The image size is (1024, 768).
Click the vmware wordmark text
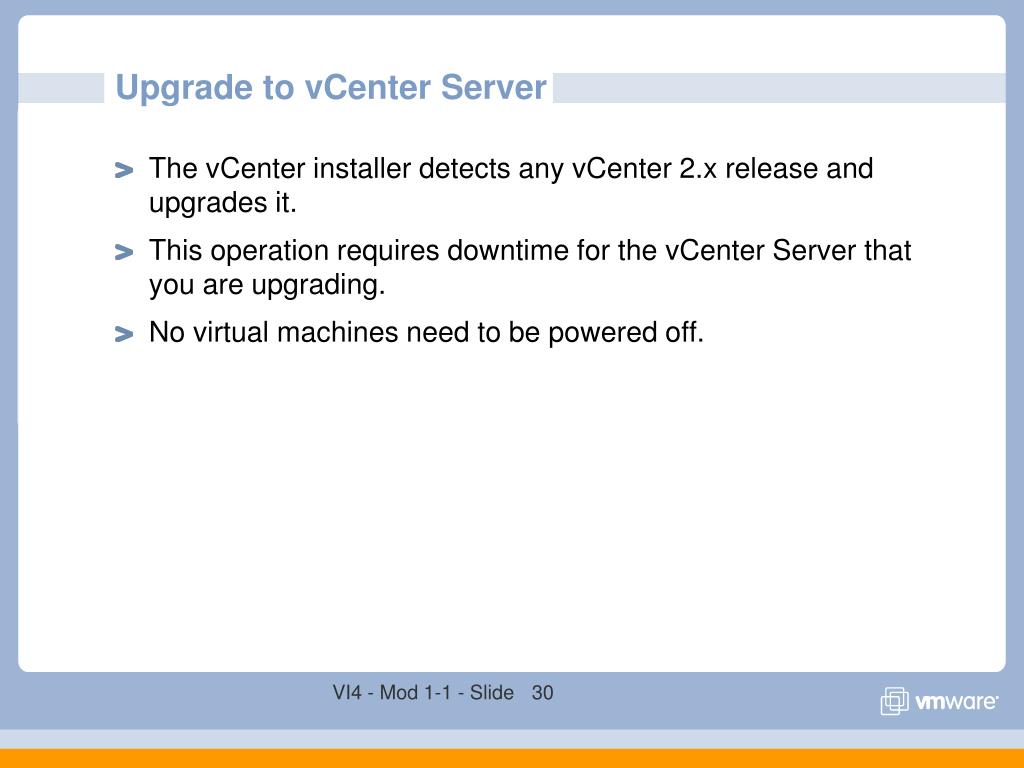click(x=956, y=701)
